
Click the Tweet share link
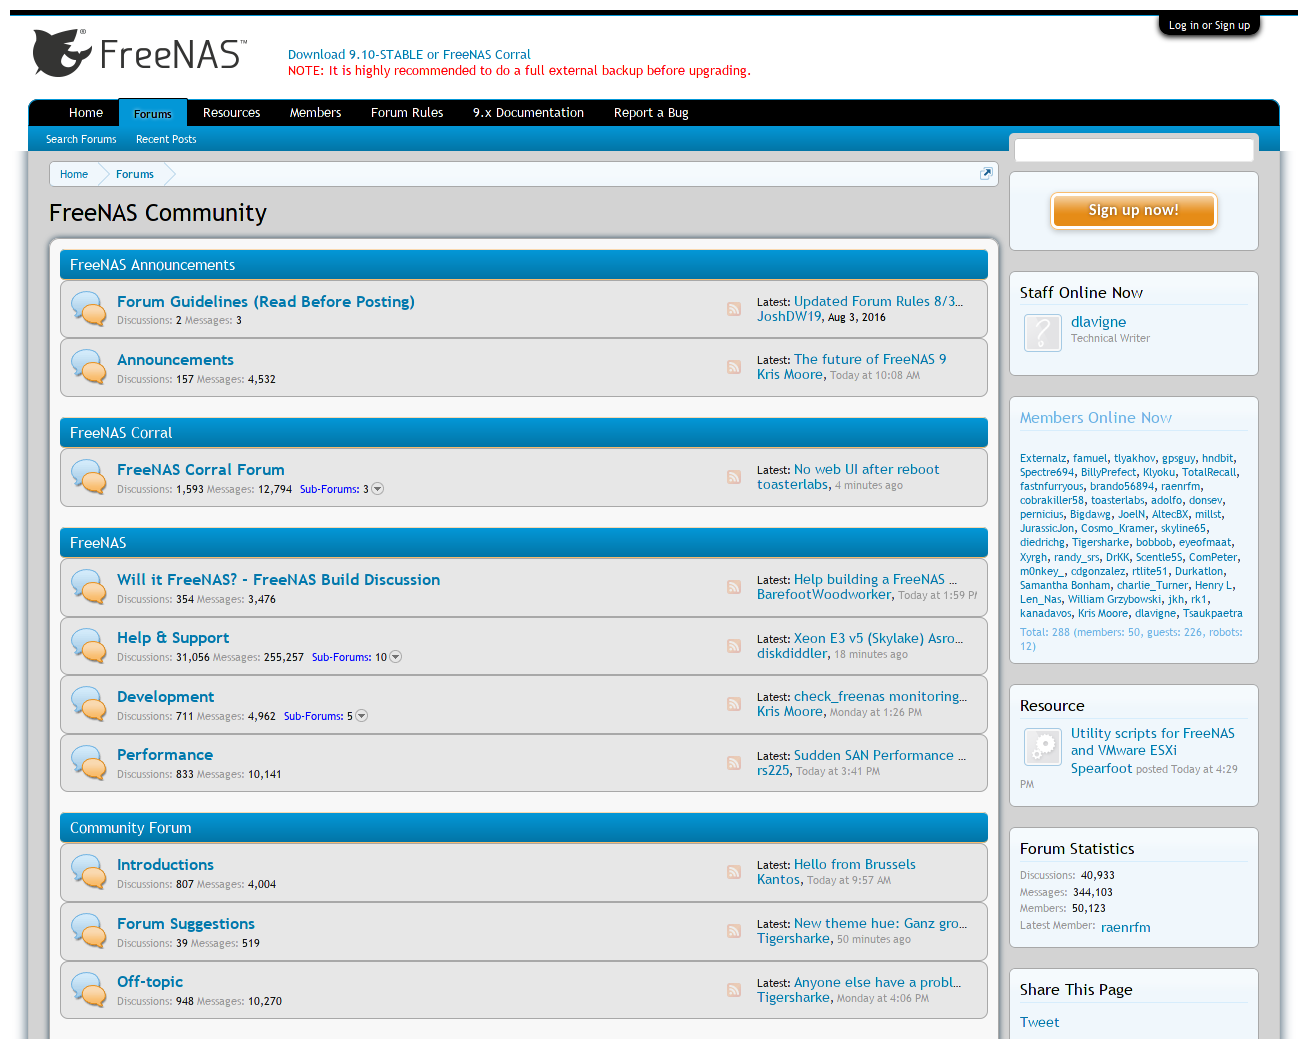pos(1040,1022)
